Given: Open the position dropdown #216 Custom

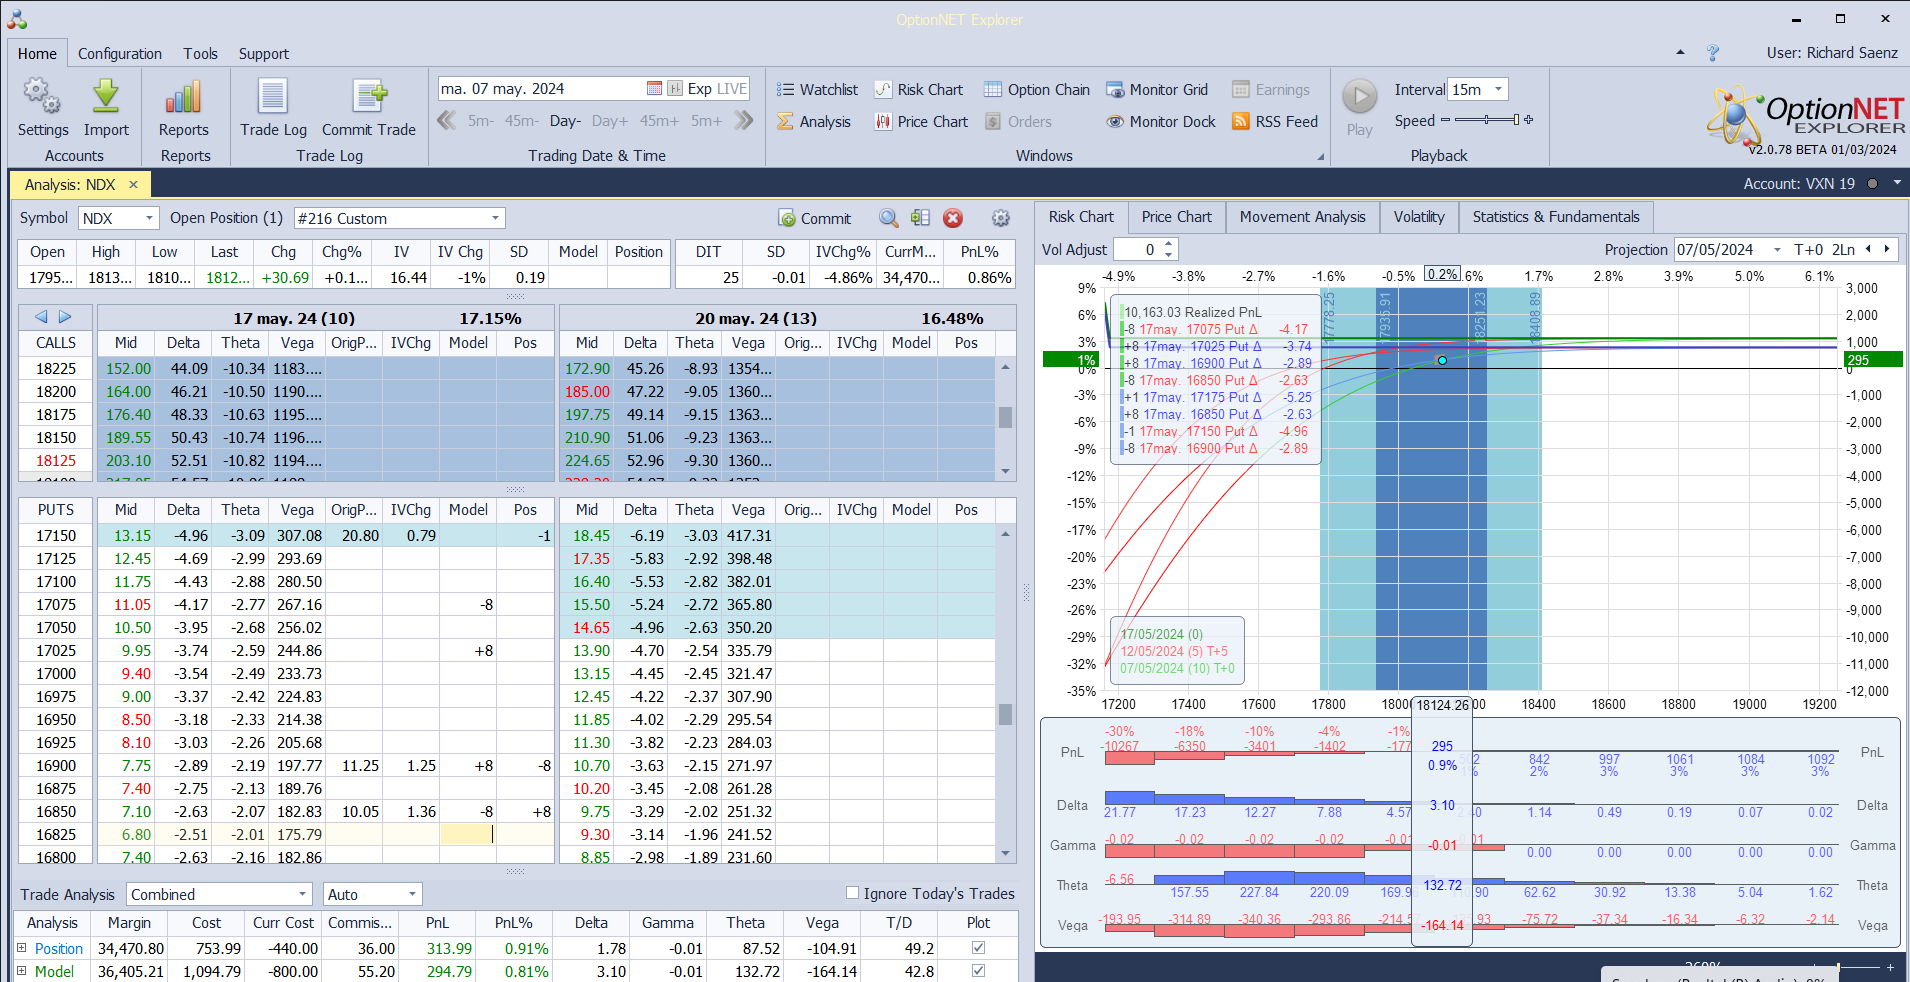Looking at the screenshot, I should pos(495,218).
